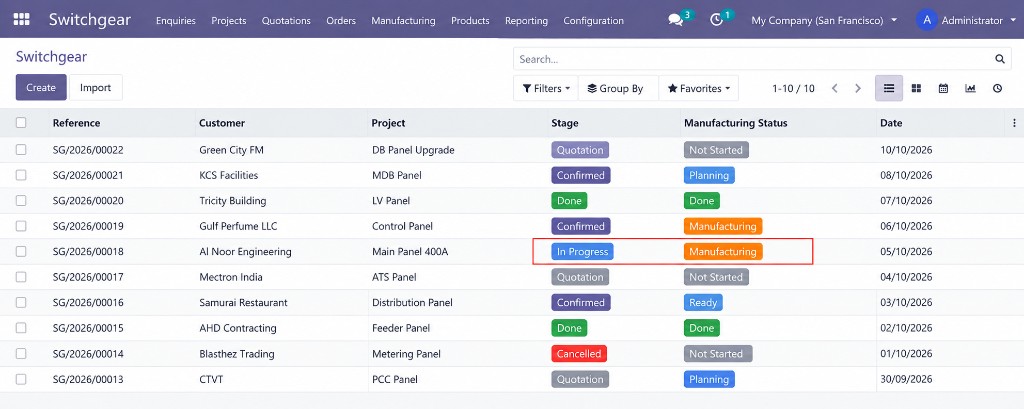Open the conversations chat icon
1024x409 pixels.
coord(676,20)
